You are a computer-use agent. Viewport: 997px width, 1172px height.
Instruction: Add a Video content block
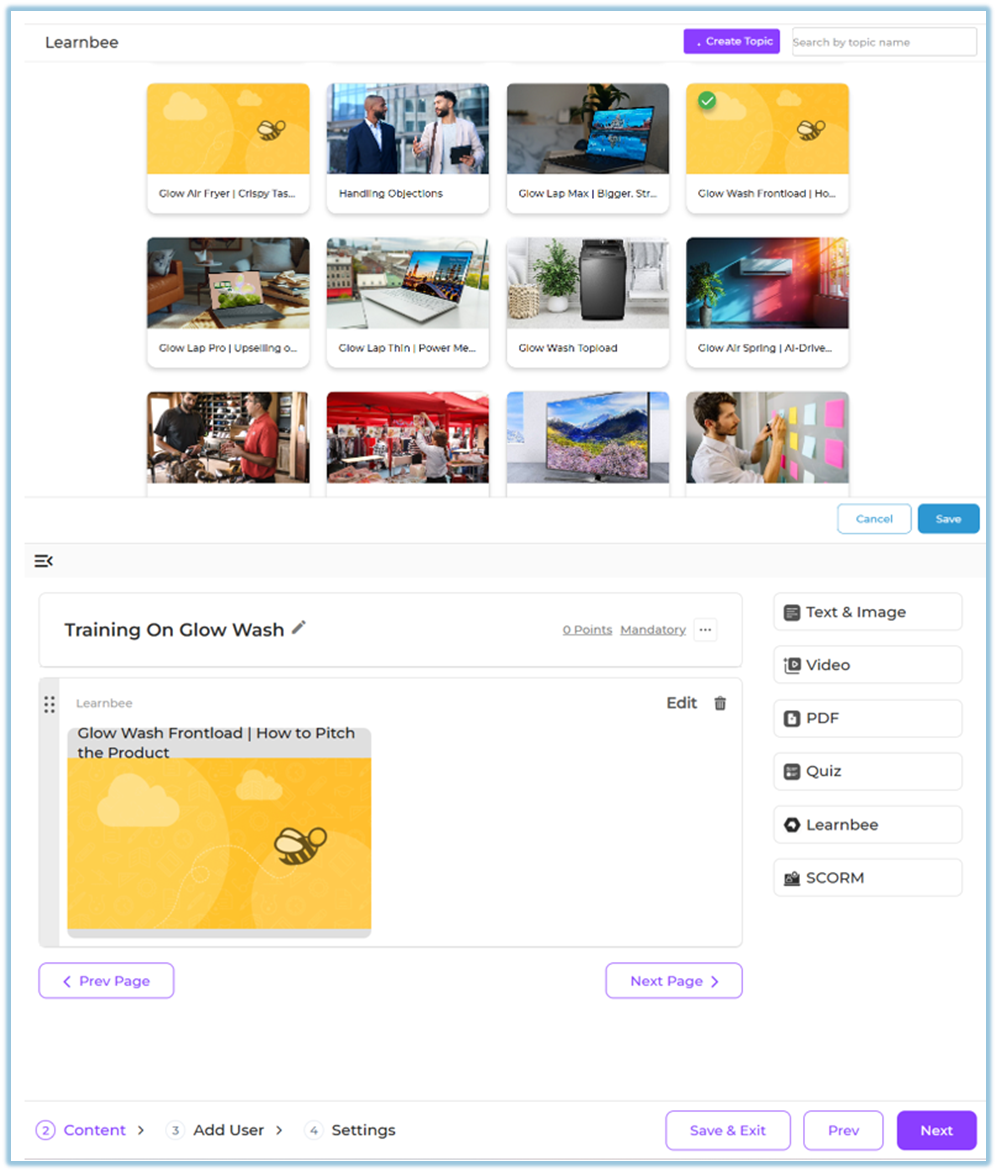[867, 665]
